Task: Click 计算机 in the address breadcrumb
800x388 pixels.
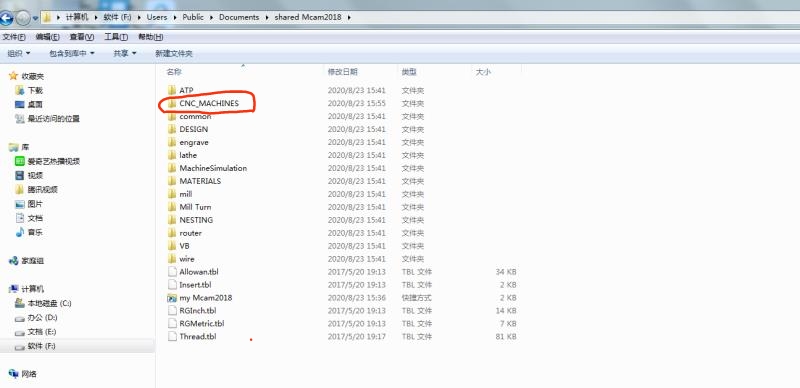Action: click(x=77, y=17)
